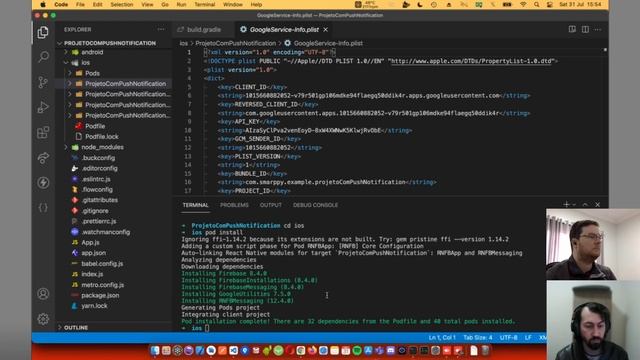Screen dimensions: 640x360
Task: Expand the highlighted ProjetoComPushNotification folder
Action: [125, 84]
